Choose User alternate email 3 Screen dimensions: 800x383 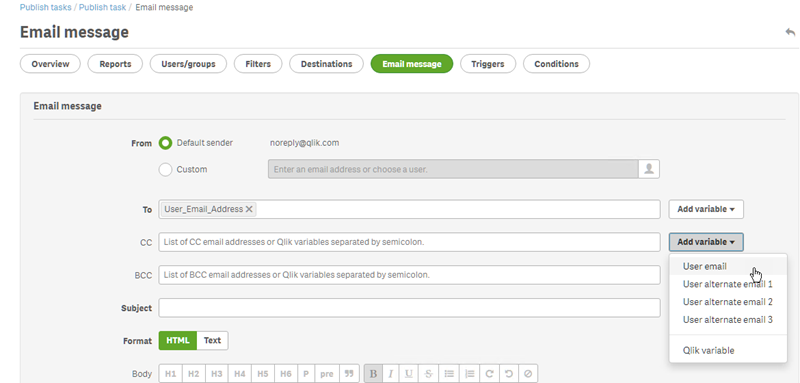point(728,320)
